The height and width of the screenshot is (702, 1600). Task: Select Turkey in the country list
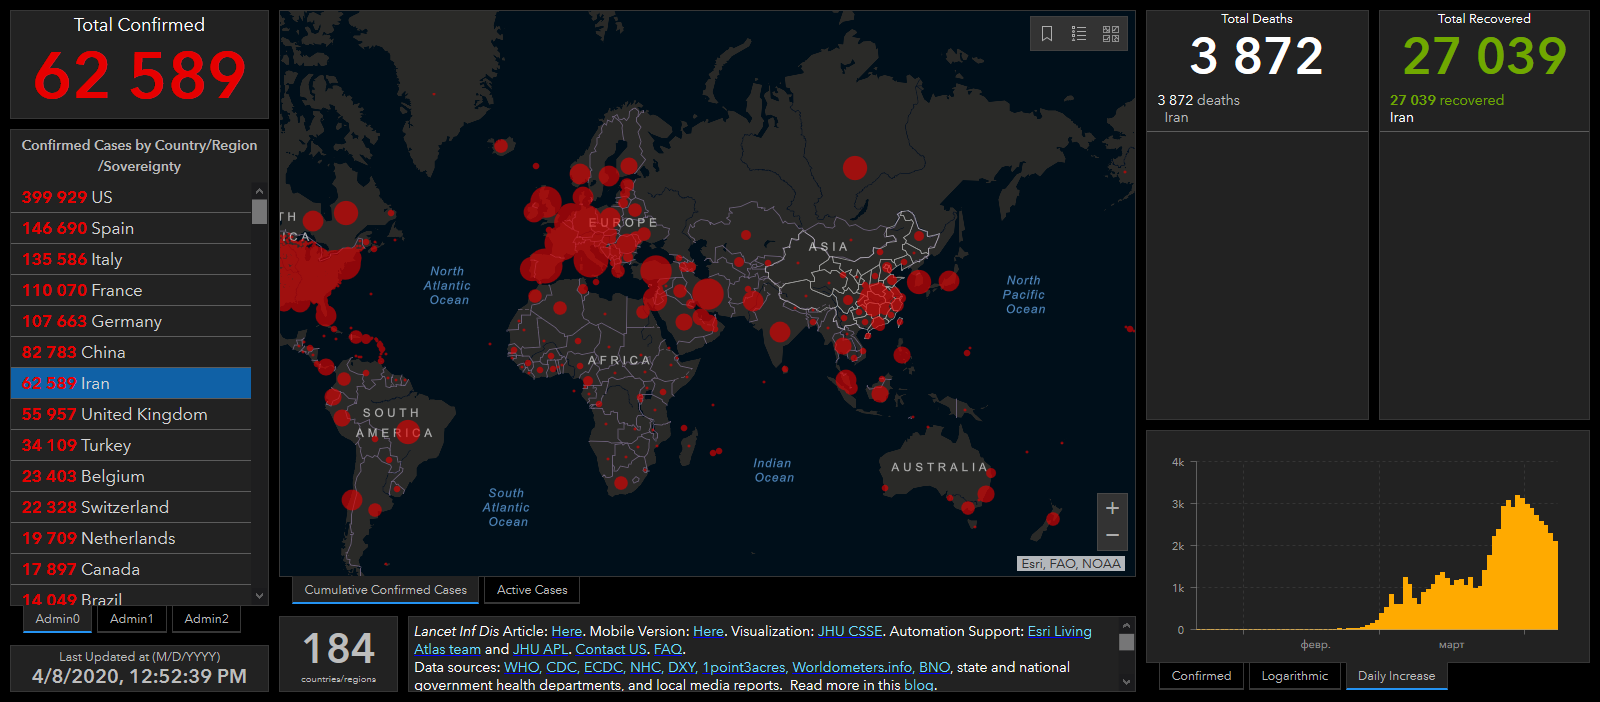(131, 445)
